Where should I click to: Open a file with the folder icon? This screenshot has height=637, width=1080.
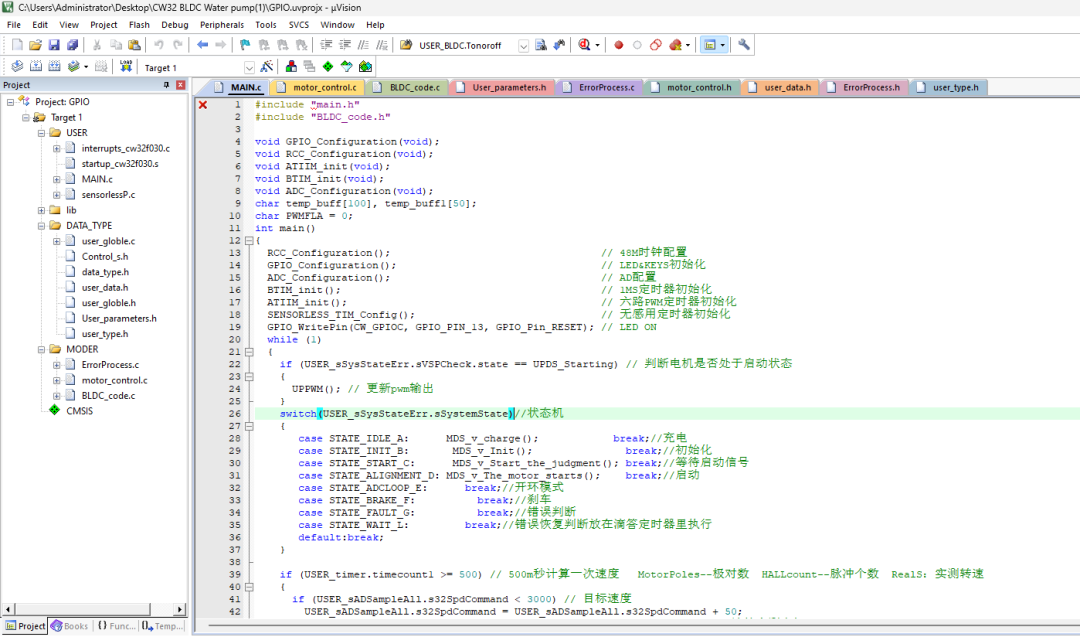pos(35,45)
